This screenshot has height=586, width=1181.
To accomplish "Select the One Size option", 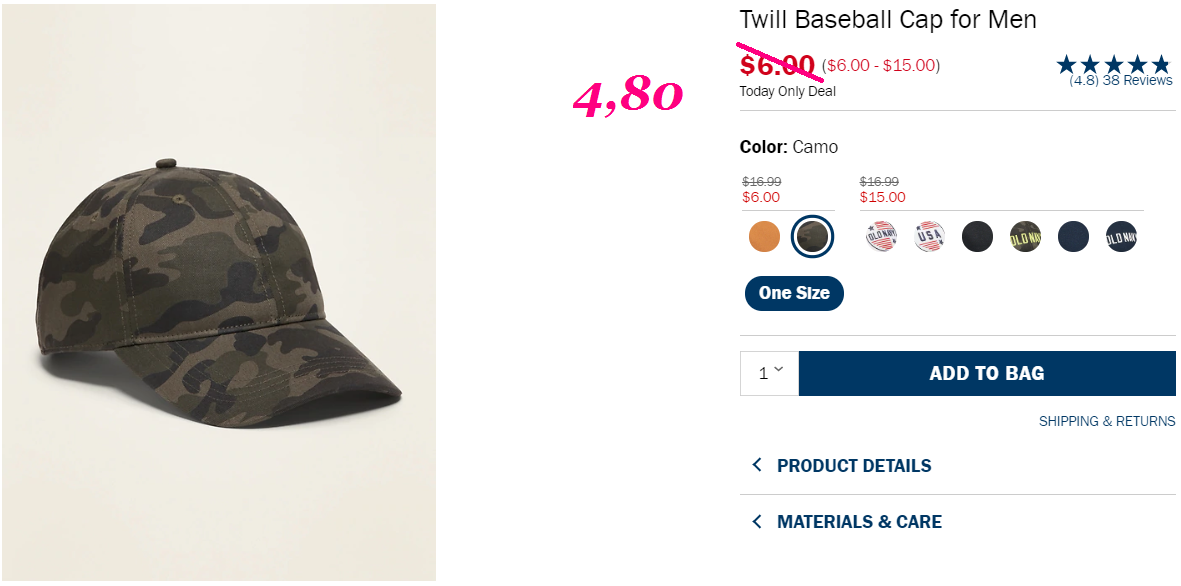I will point(794,293).
